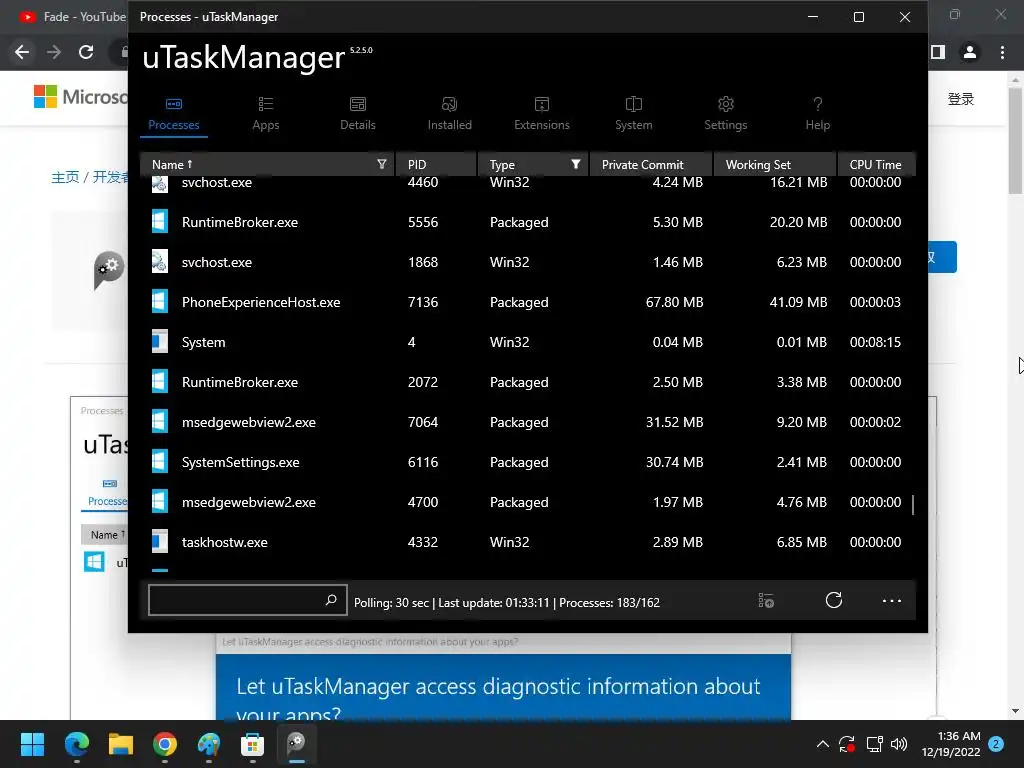The image size is (1024, 768).
Task: Select RuntimeBroker.exe with PID 5556
Action: 528,222
